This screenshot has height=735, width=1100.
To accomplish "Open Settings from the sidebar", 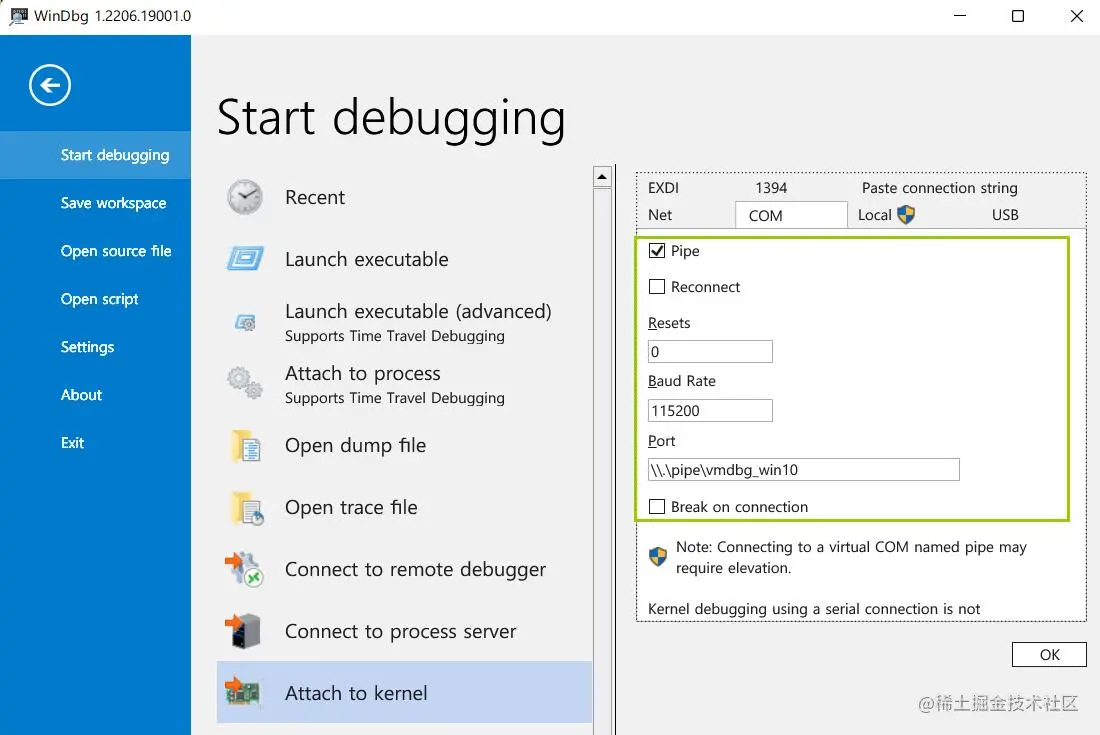I will [x=95, y=347].
